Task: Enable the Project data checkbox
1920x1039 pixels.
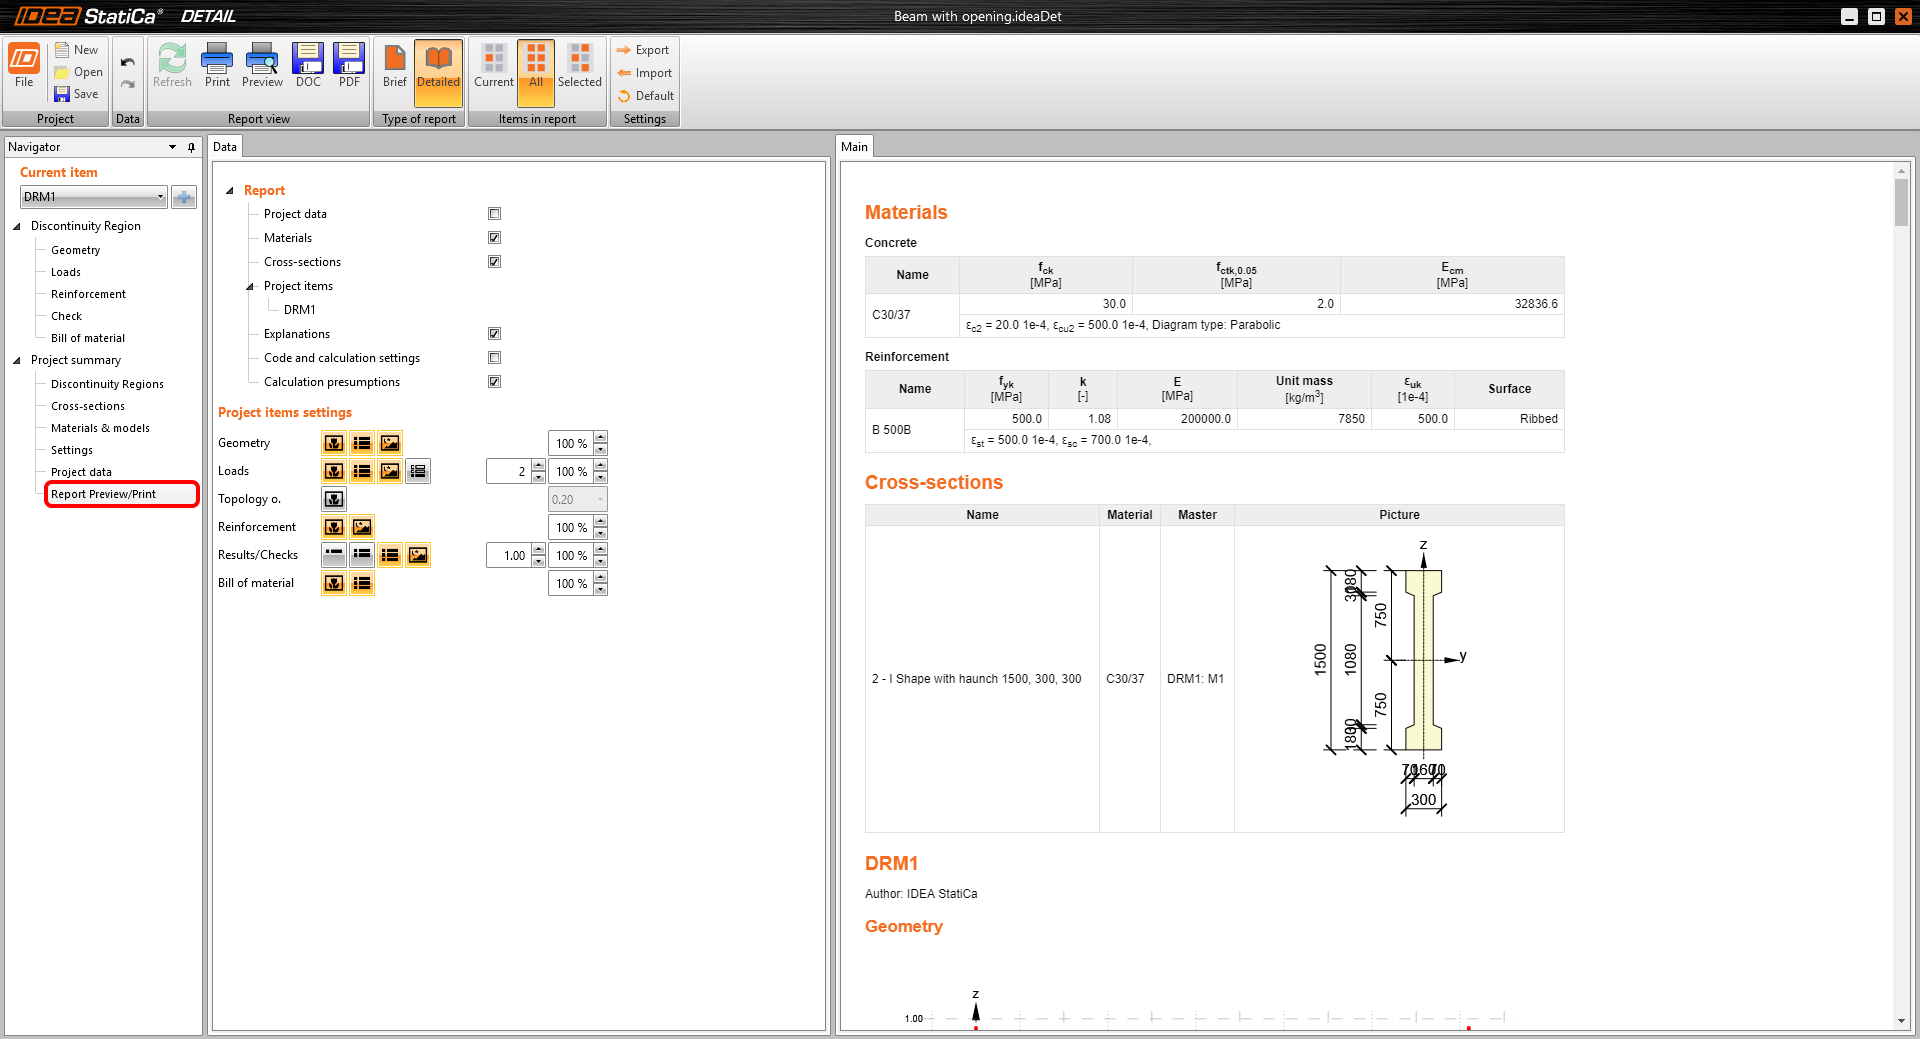Action: (x=494, y=214)
